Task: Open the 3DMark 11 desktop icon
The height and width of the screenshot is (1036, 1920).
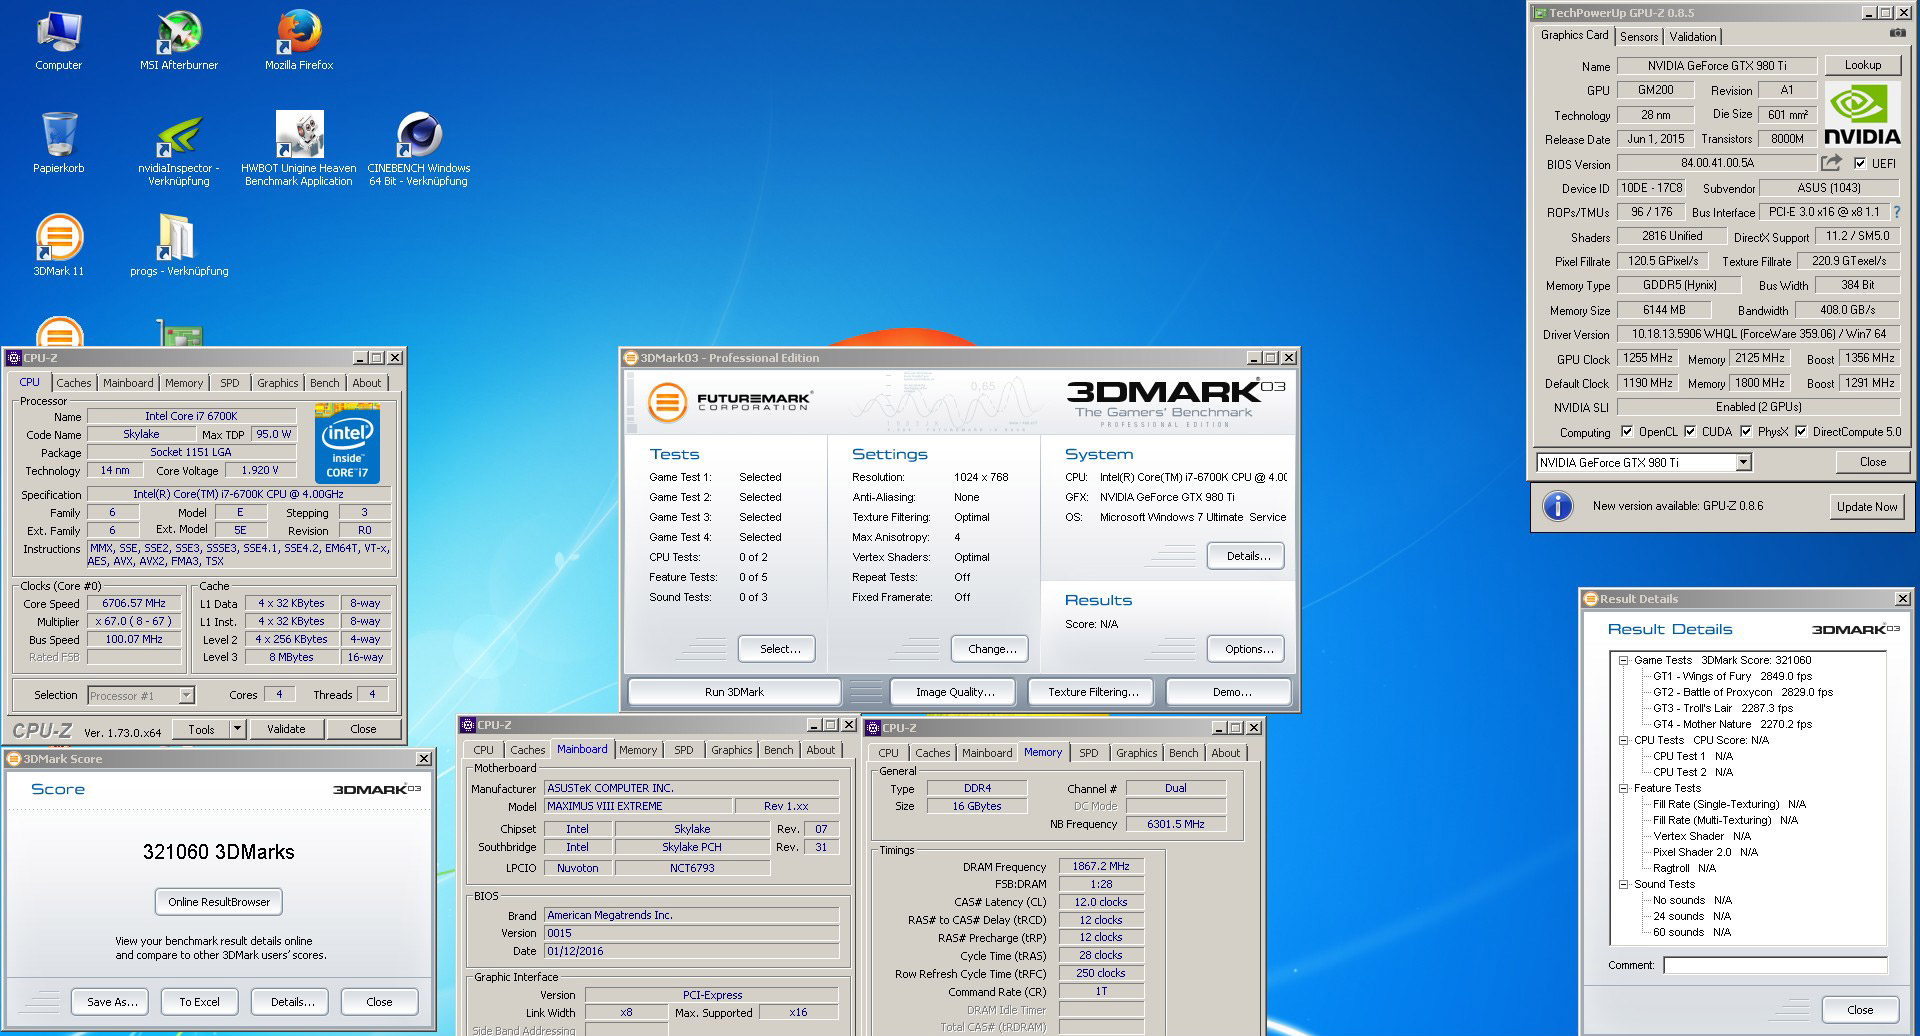Action: [59, 245]
